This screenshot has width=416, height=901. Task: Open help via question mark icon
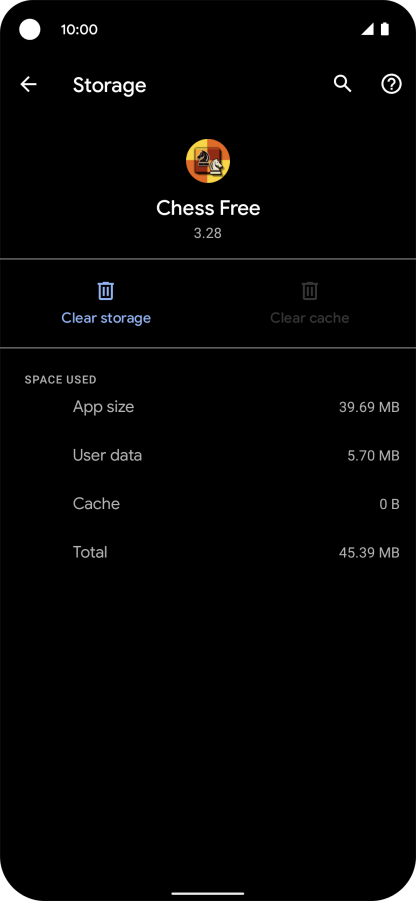click(x=391, y=85)
